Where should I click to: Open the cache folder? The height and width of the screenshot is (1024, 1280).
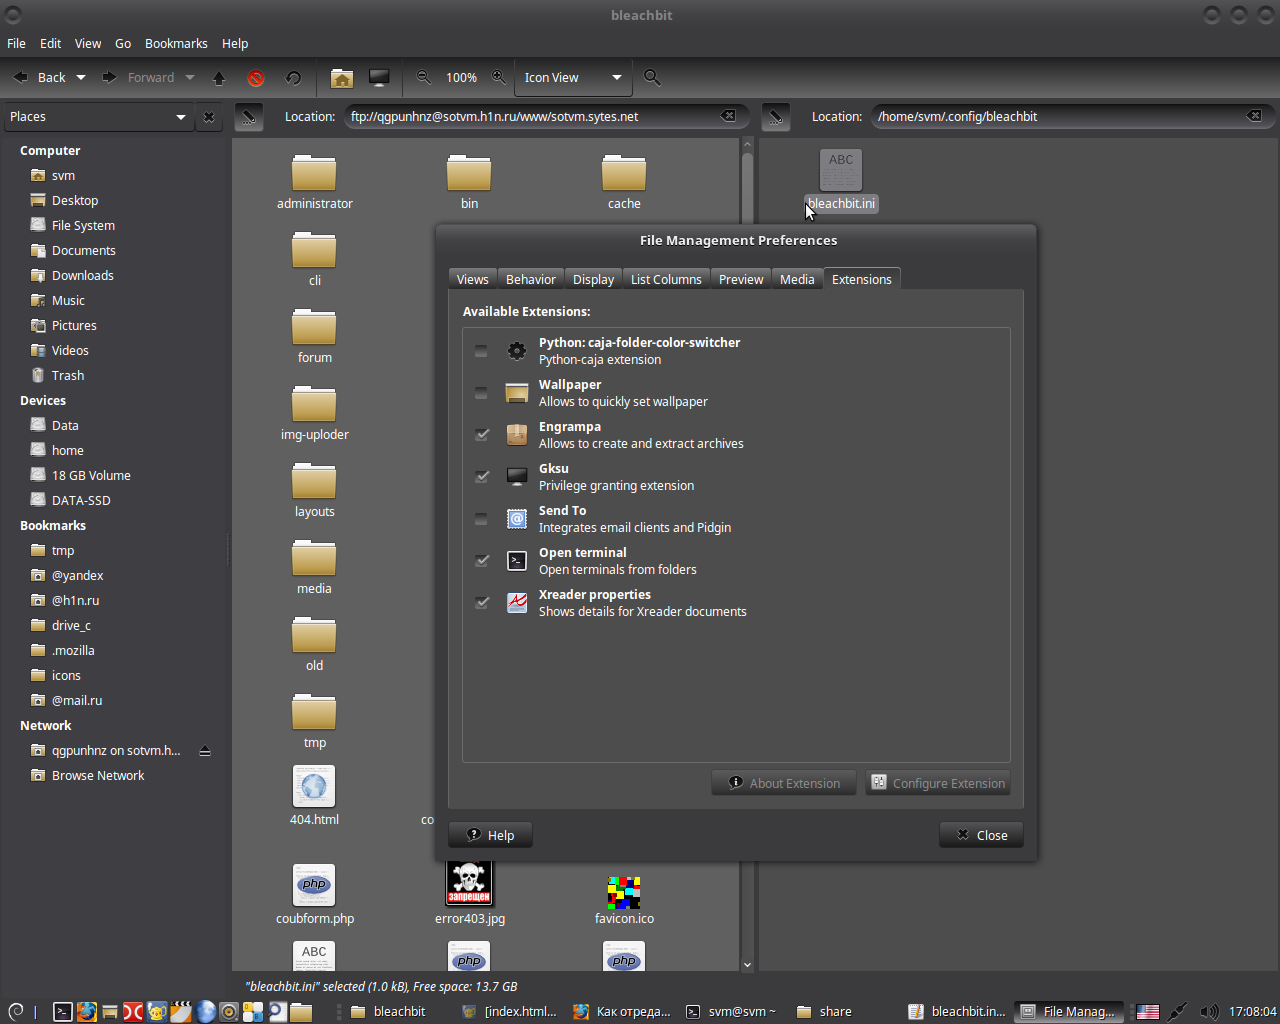pyautogui.click(x=624, y=182)
